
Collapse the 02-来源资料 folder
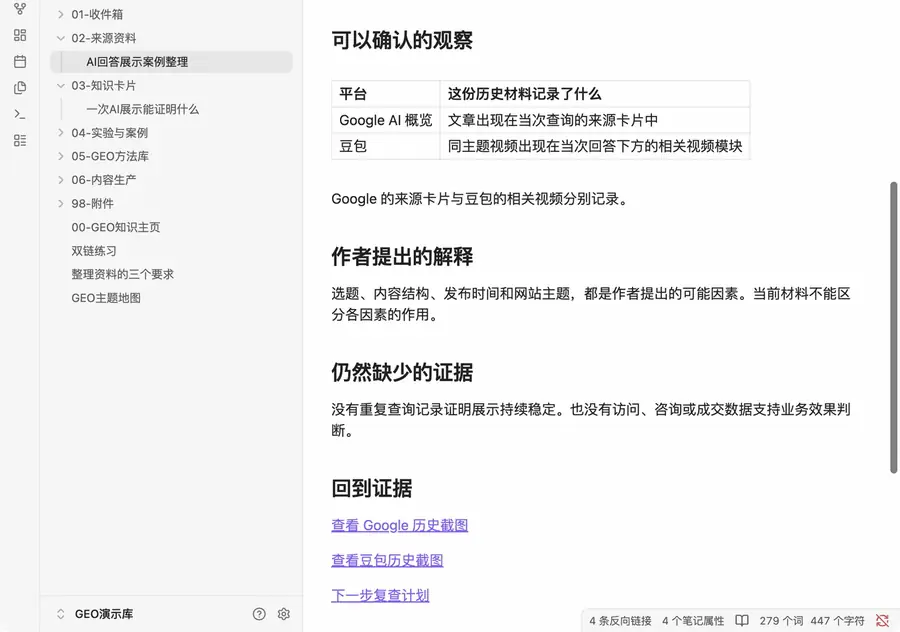tap(60, 38)
